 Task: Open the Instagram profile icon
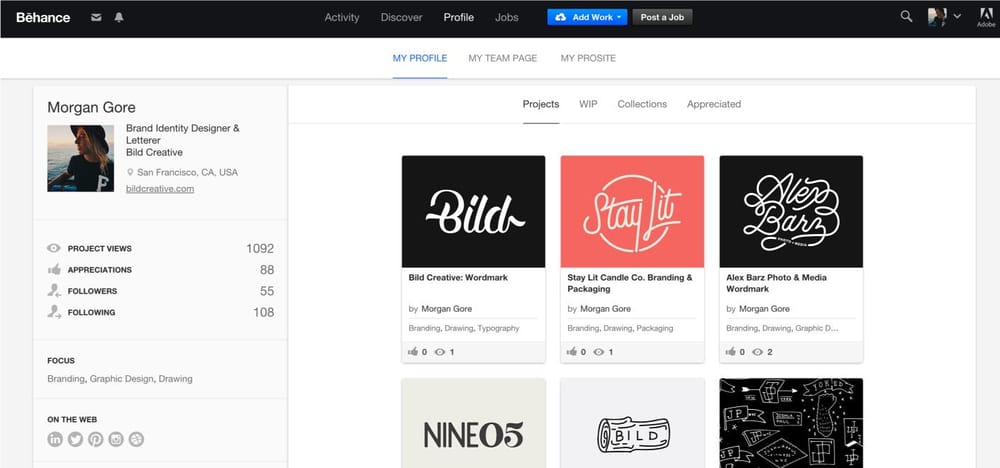click(115, 439)
